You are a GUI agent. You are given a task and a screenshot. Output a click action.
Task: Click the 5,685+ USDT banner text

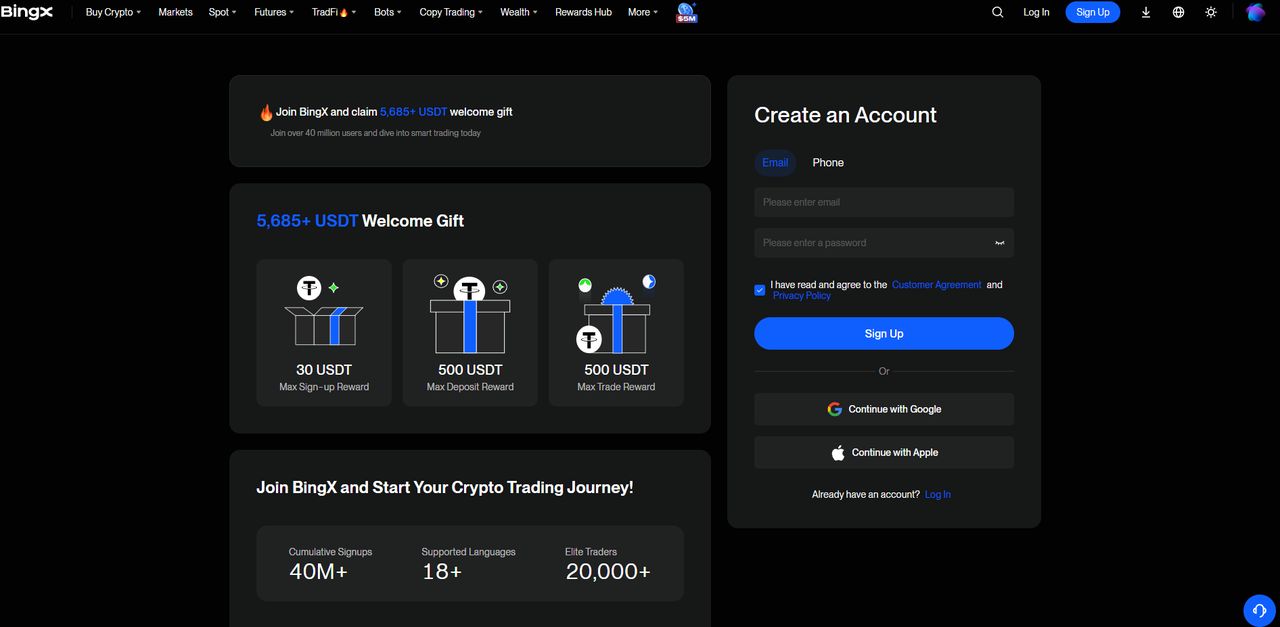coord(413,112)
